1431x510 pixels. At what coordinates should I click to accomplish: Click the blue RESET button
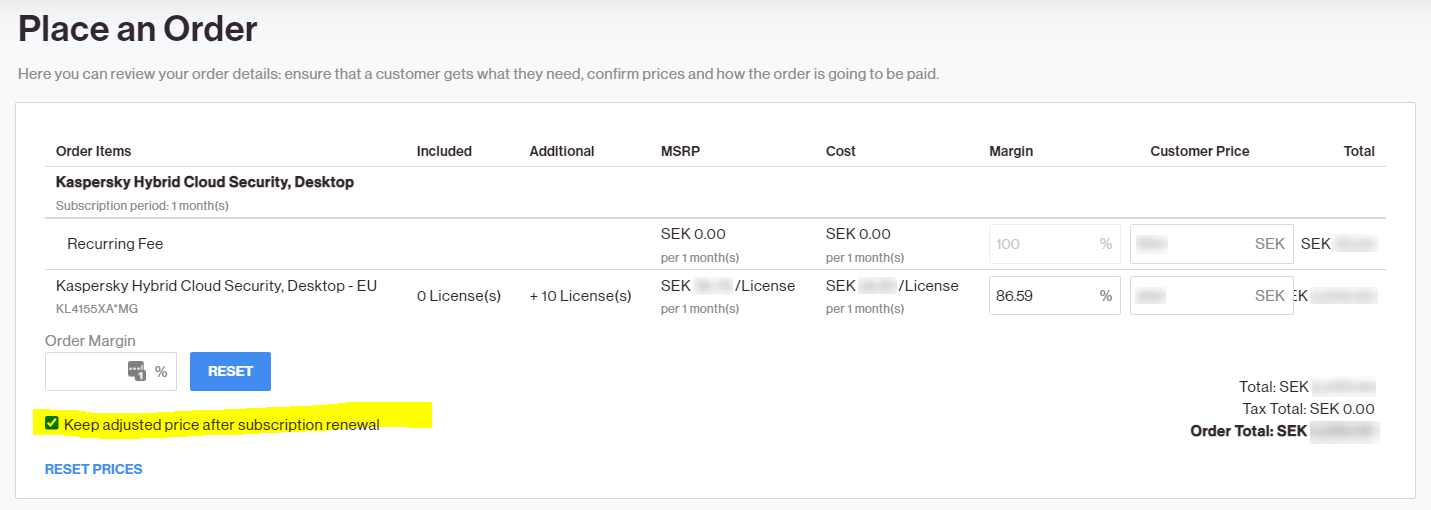(230, 371)
